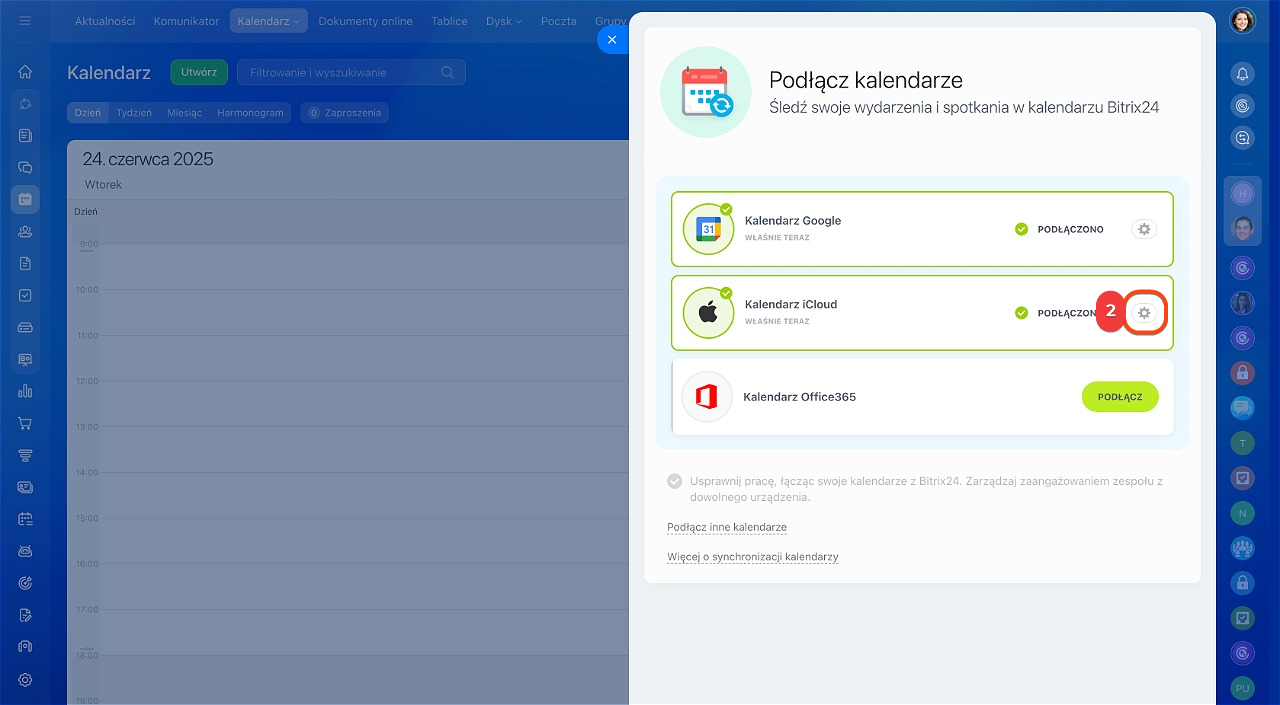
Task: Open Aktualności in the top menu
Action: click(105, 21)
